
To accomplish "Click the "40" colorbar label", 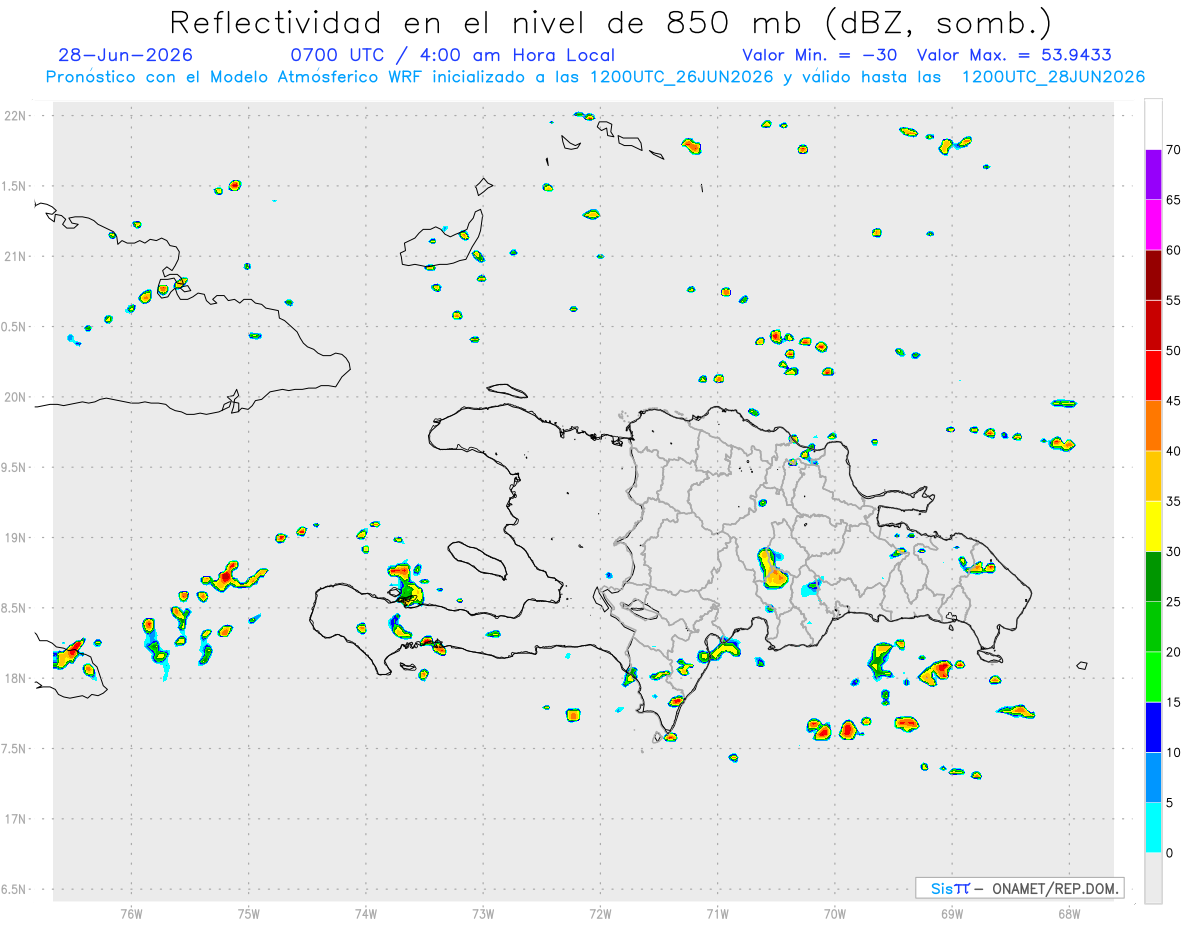I will click(1174, 451).
